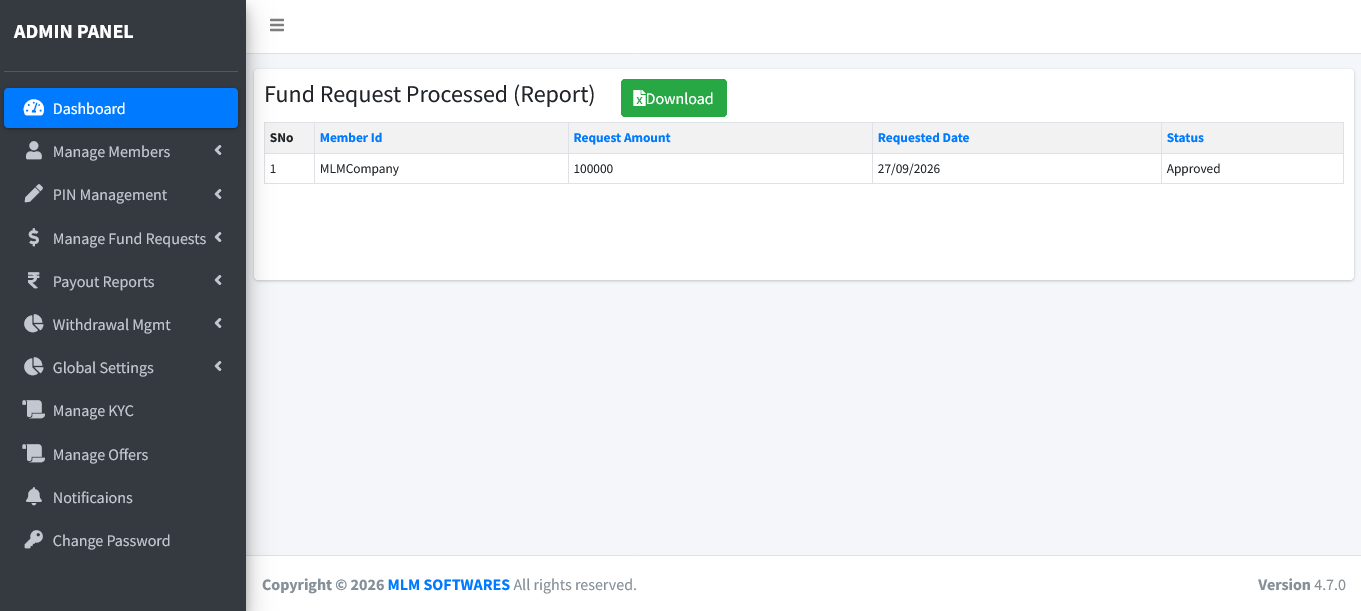Click the Manage Members user icon
The image size is (1361, 611).
34,151
